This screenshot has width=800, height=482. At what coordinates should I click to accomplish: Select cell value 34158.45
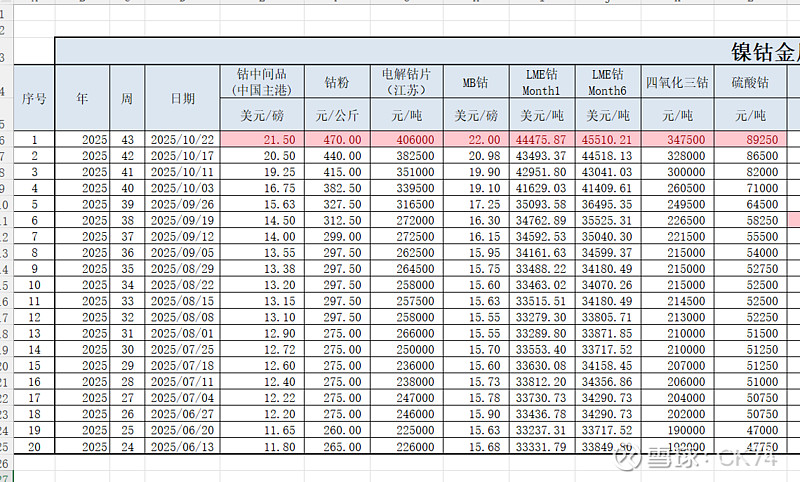[x=608, y=366]
